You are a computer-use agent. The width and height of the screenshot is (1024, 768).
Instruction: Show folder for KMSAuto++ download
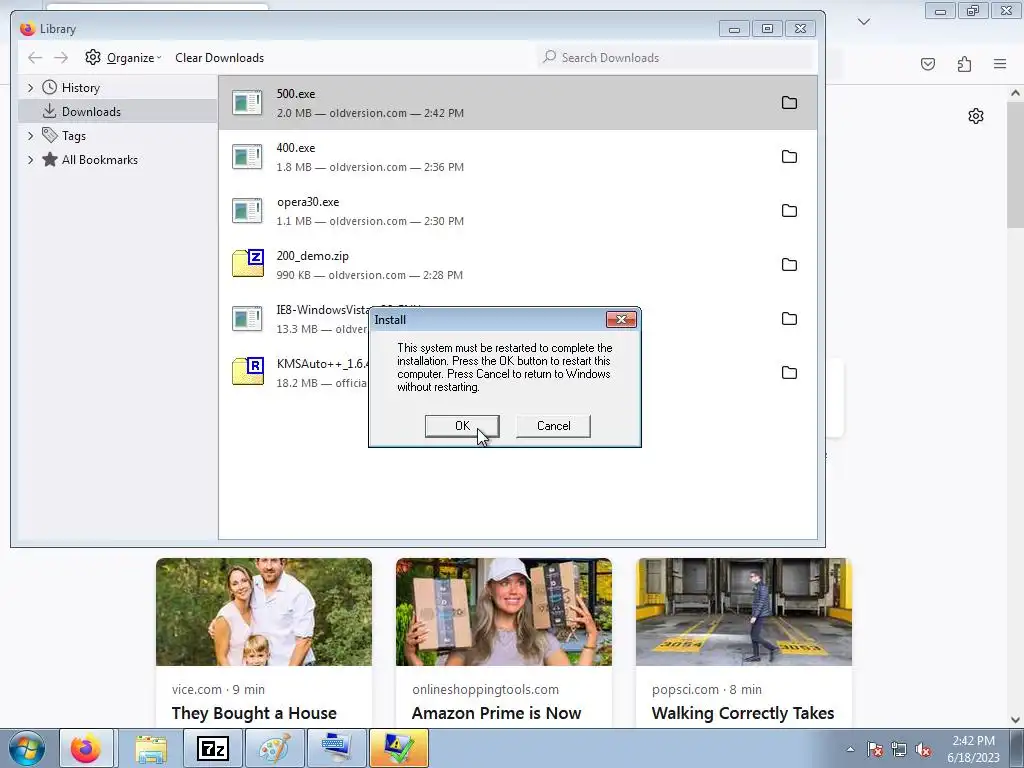(789, 373)
